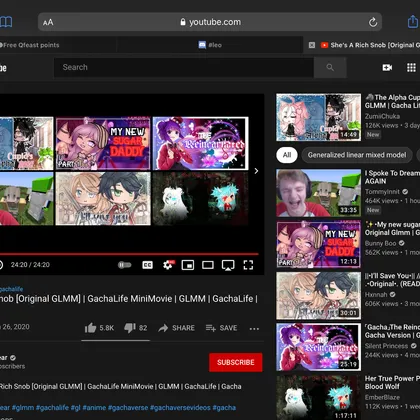420x420 pixels.
Task: Click the Her True Power video title
Action: (x=392, y=382)
